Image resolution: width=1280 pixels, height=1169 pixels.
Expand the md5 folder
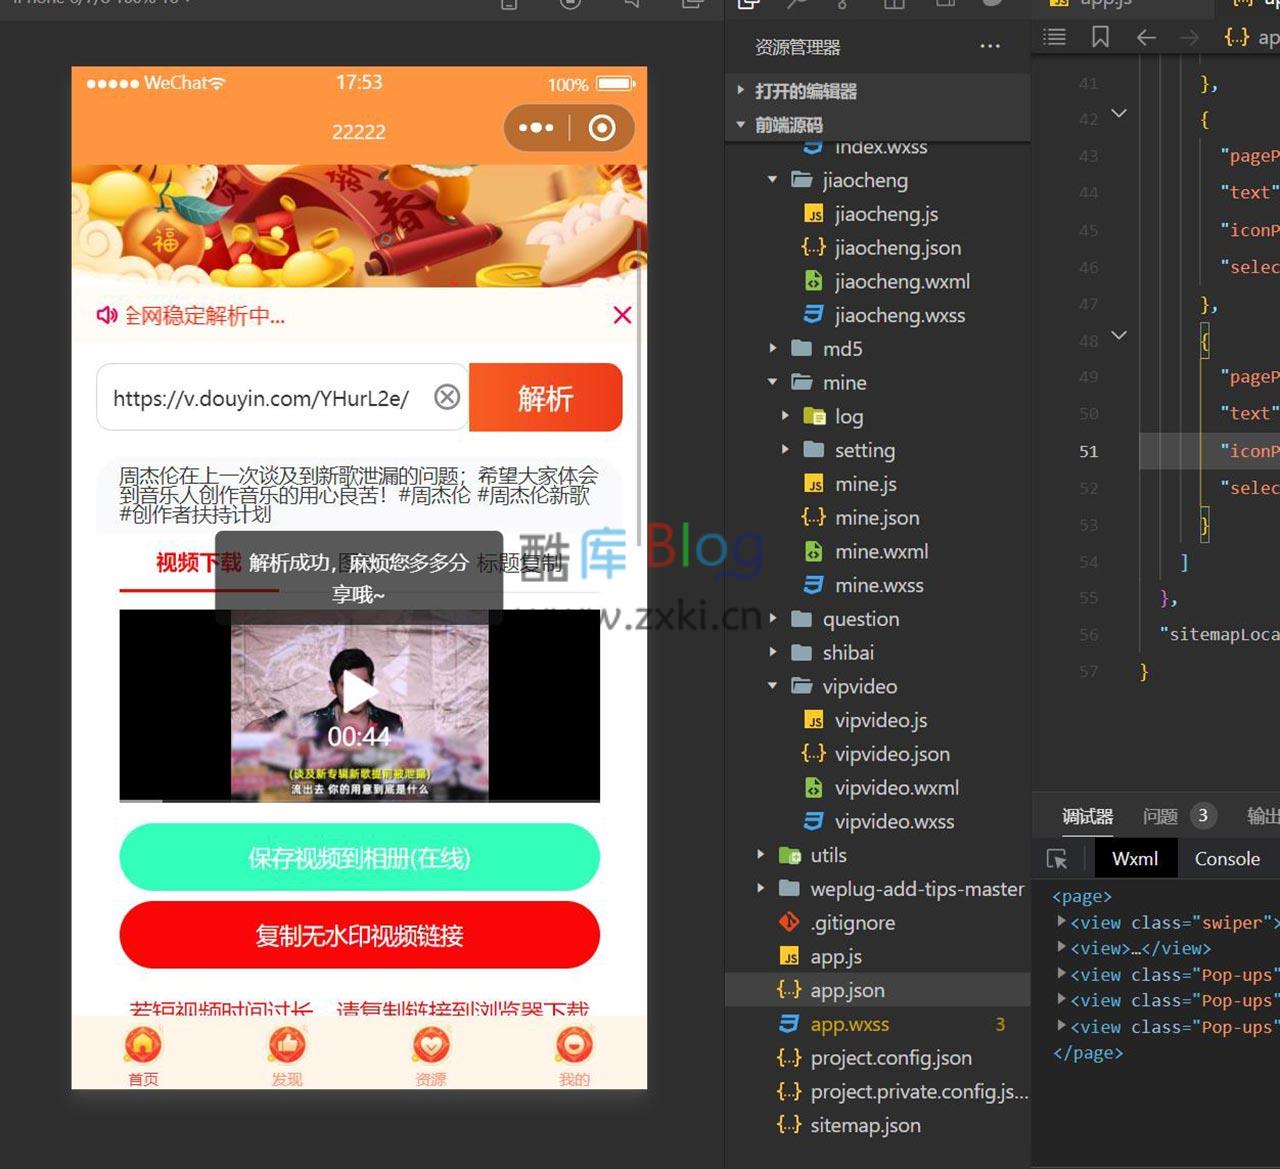[x=772, y=349]
